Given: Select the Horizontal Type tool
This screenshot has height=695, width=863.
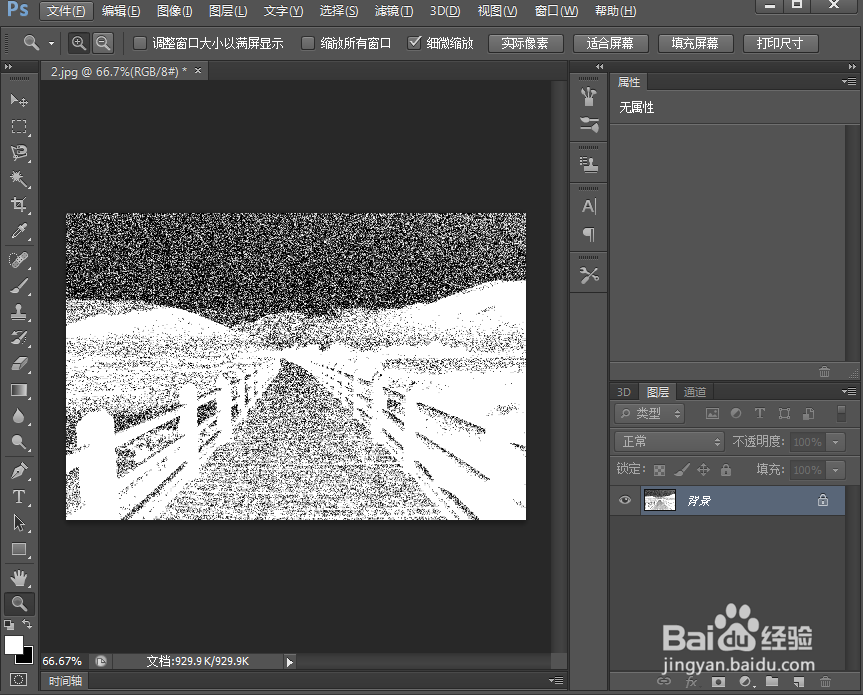Looking at the screenshot, I should pyautogui.click(x=19, y=497).
